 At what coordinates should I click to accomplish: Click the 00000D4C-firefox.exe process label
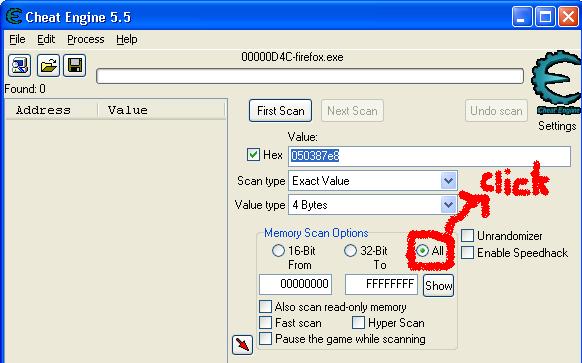[292, 57]
